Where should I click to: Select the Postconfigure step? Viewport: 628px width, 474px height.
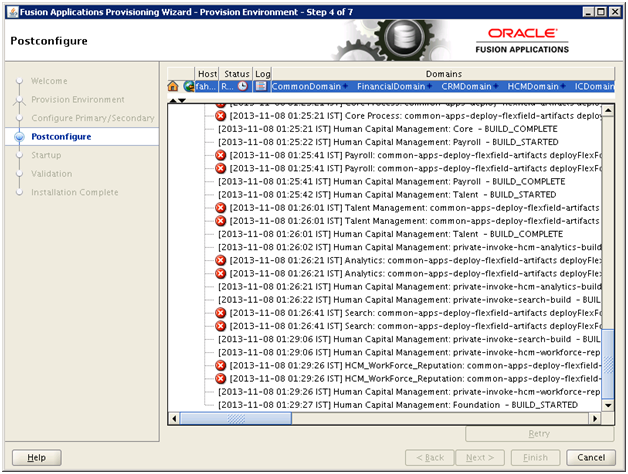click(x=61, y=137)
